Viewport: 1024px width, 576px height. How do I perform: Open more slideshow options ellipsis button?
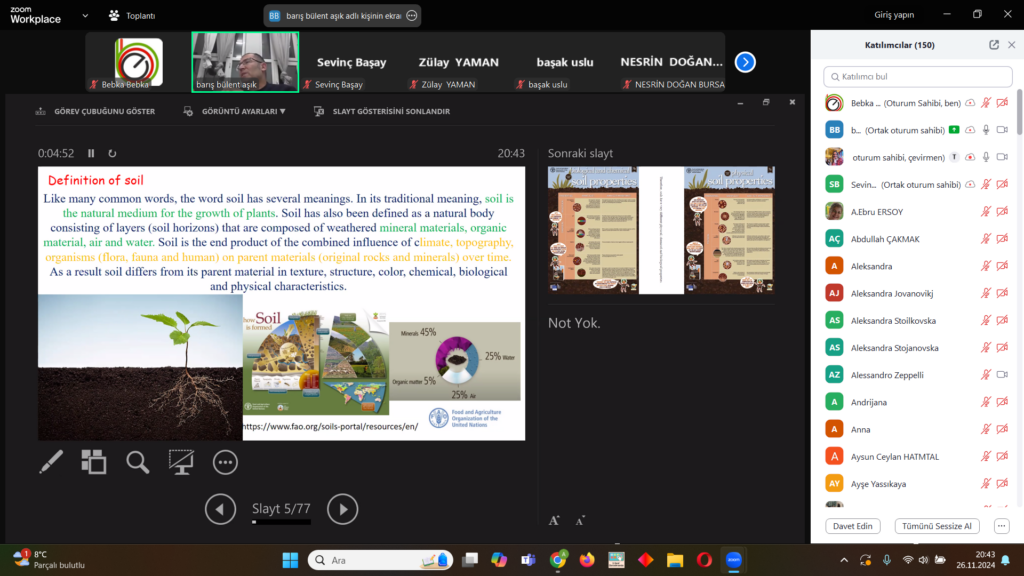tap(225, 461)
